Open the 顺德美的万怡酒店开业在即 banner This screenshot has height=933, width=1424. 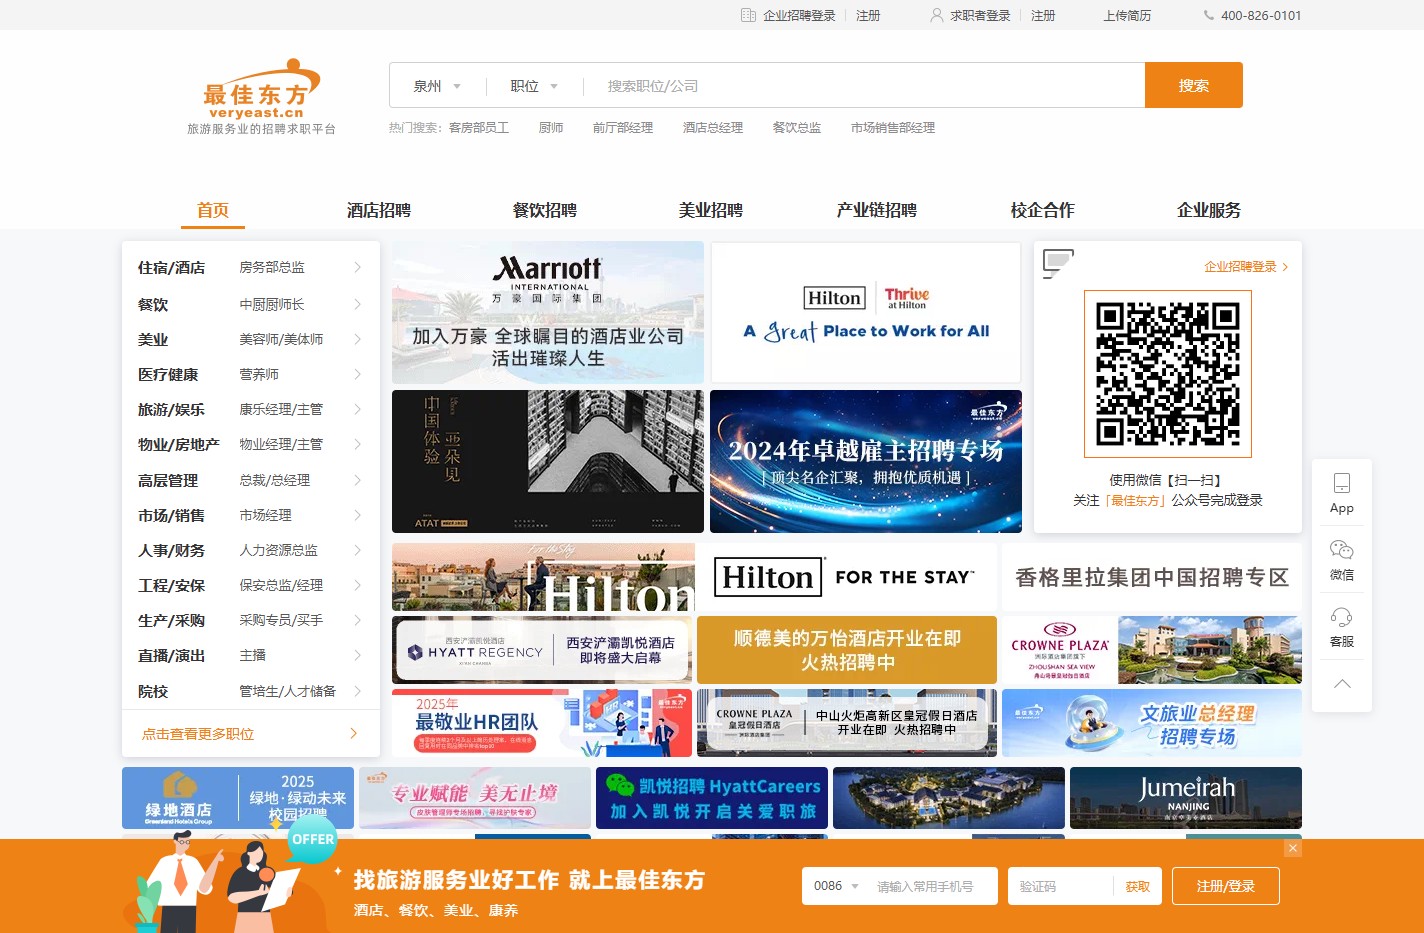pyautogui.click(x=847, y=650)
